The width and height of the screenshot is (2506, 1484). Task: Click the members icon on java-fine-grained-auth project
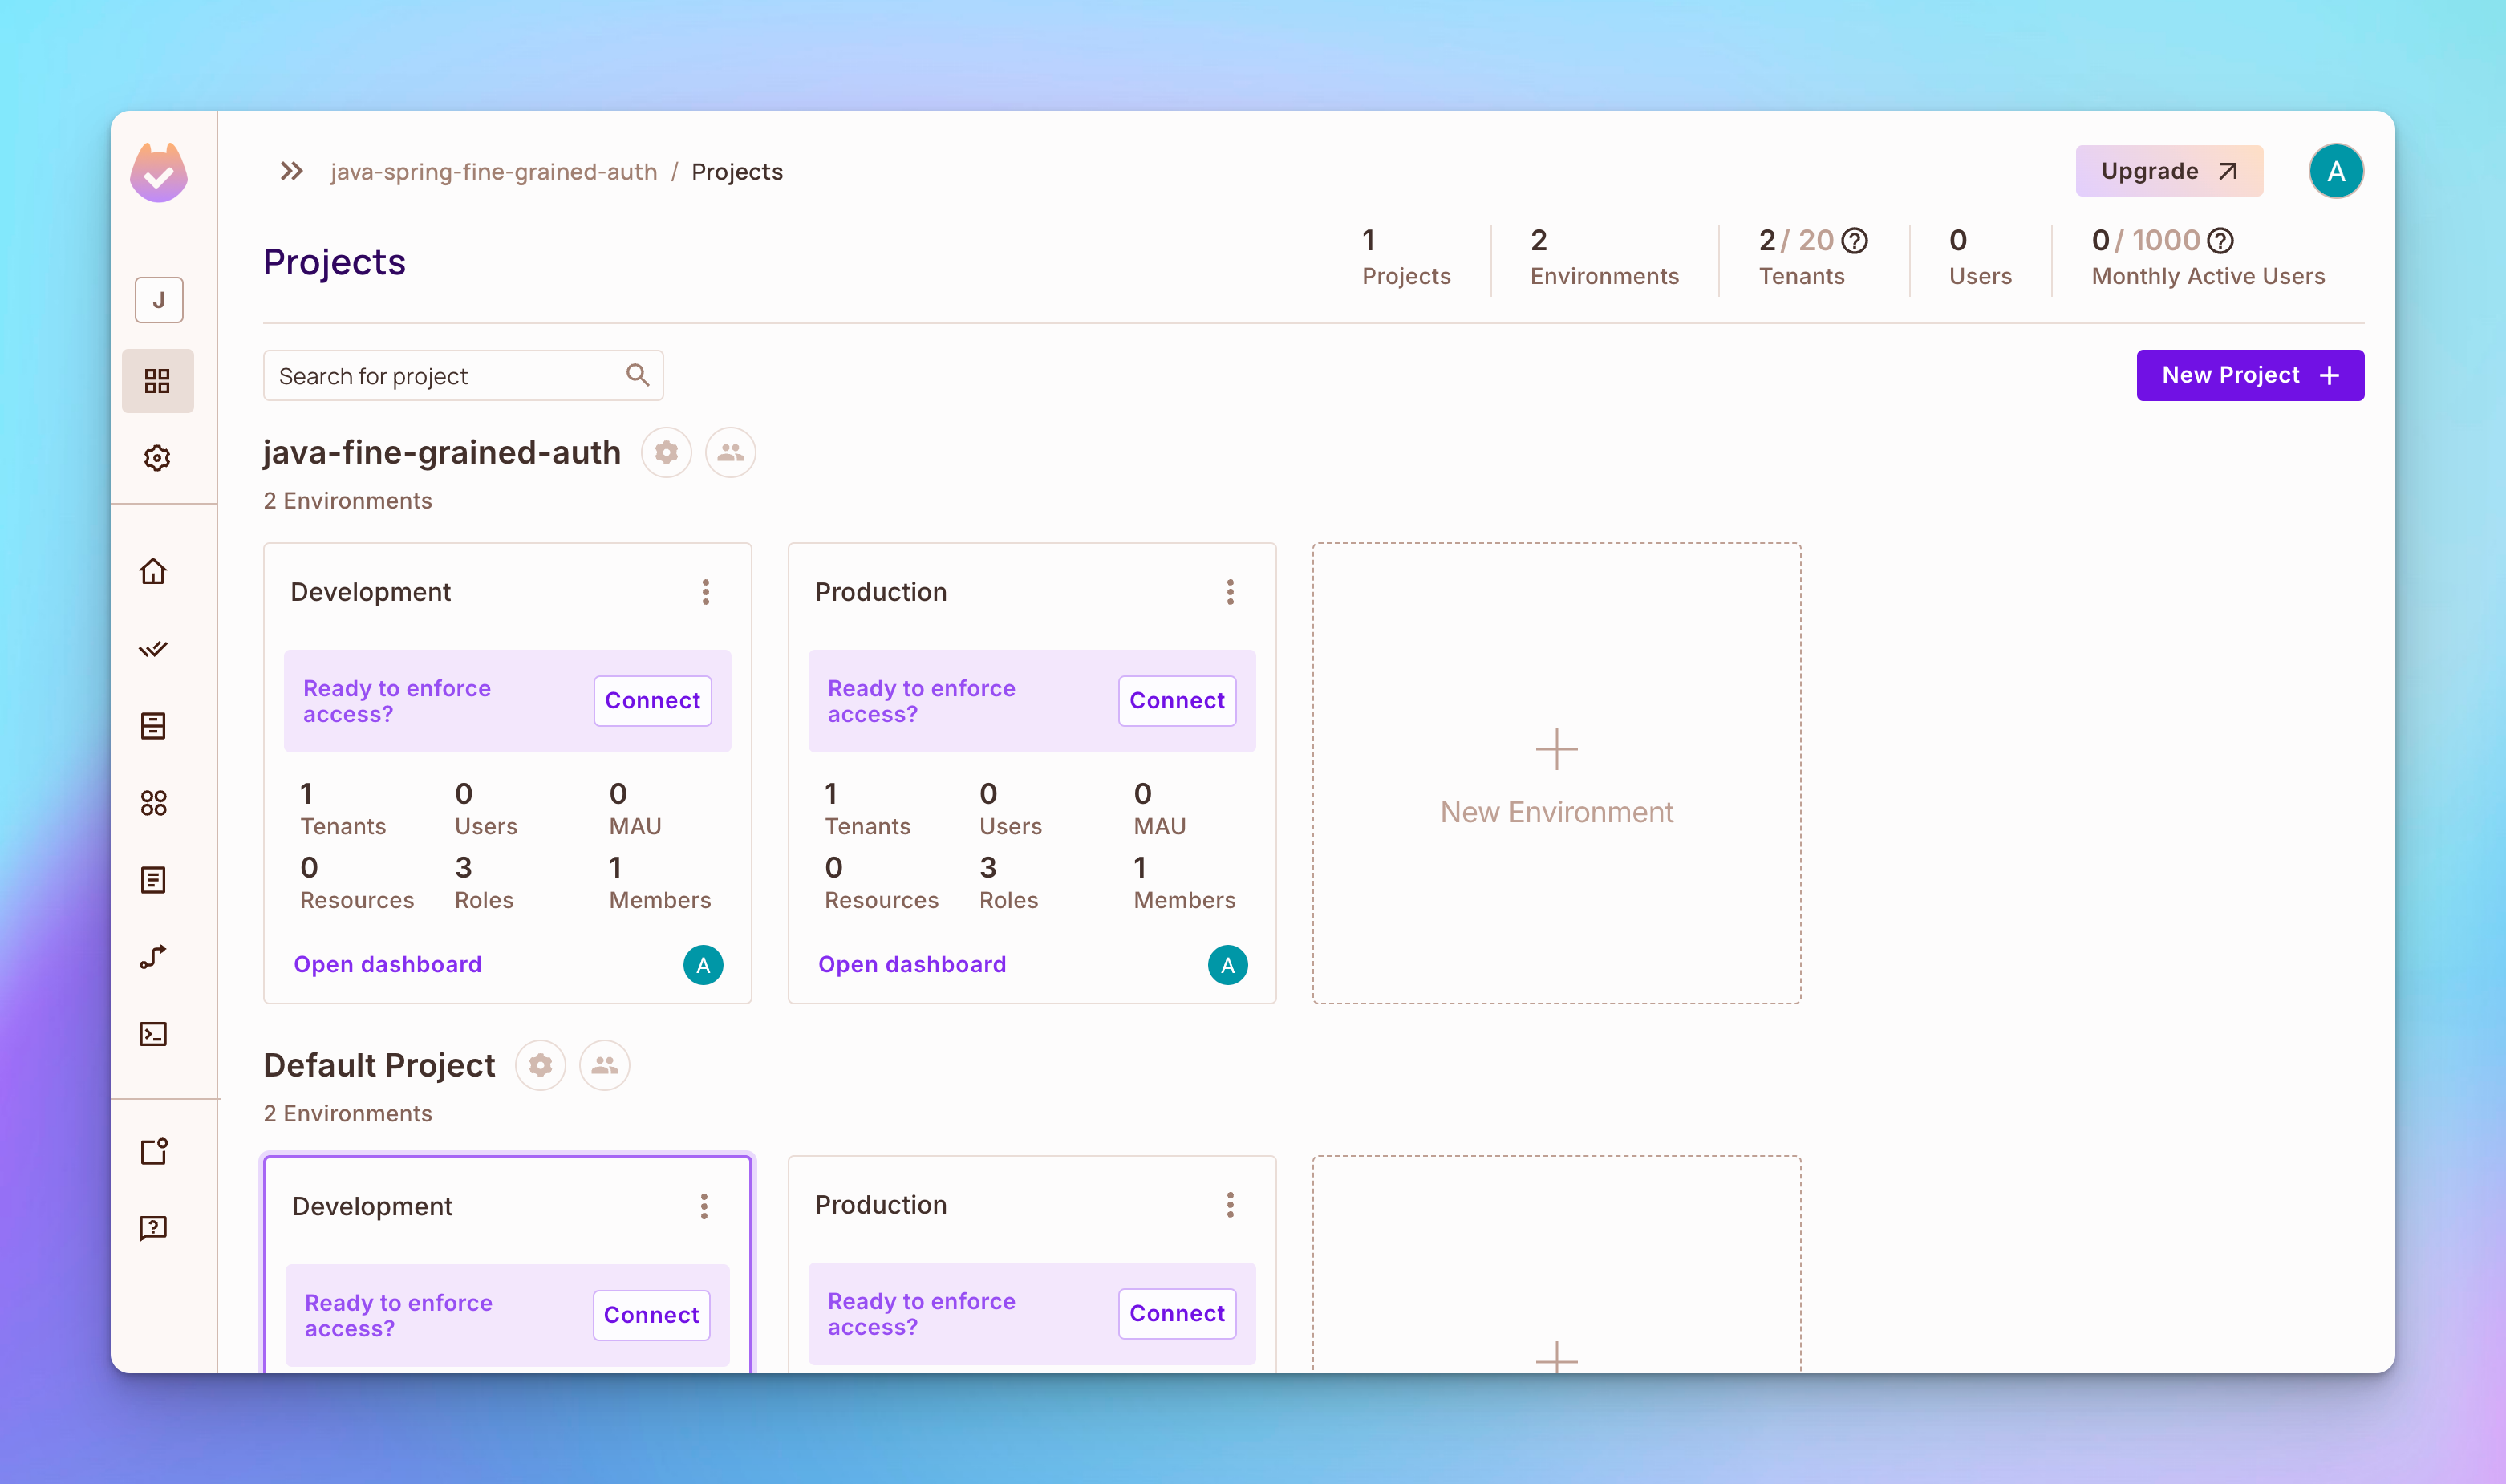click(x=729, y=454)
